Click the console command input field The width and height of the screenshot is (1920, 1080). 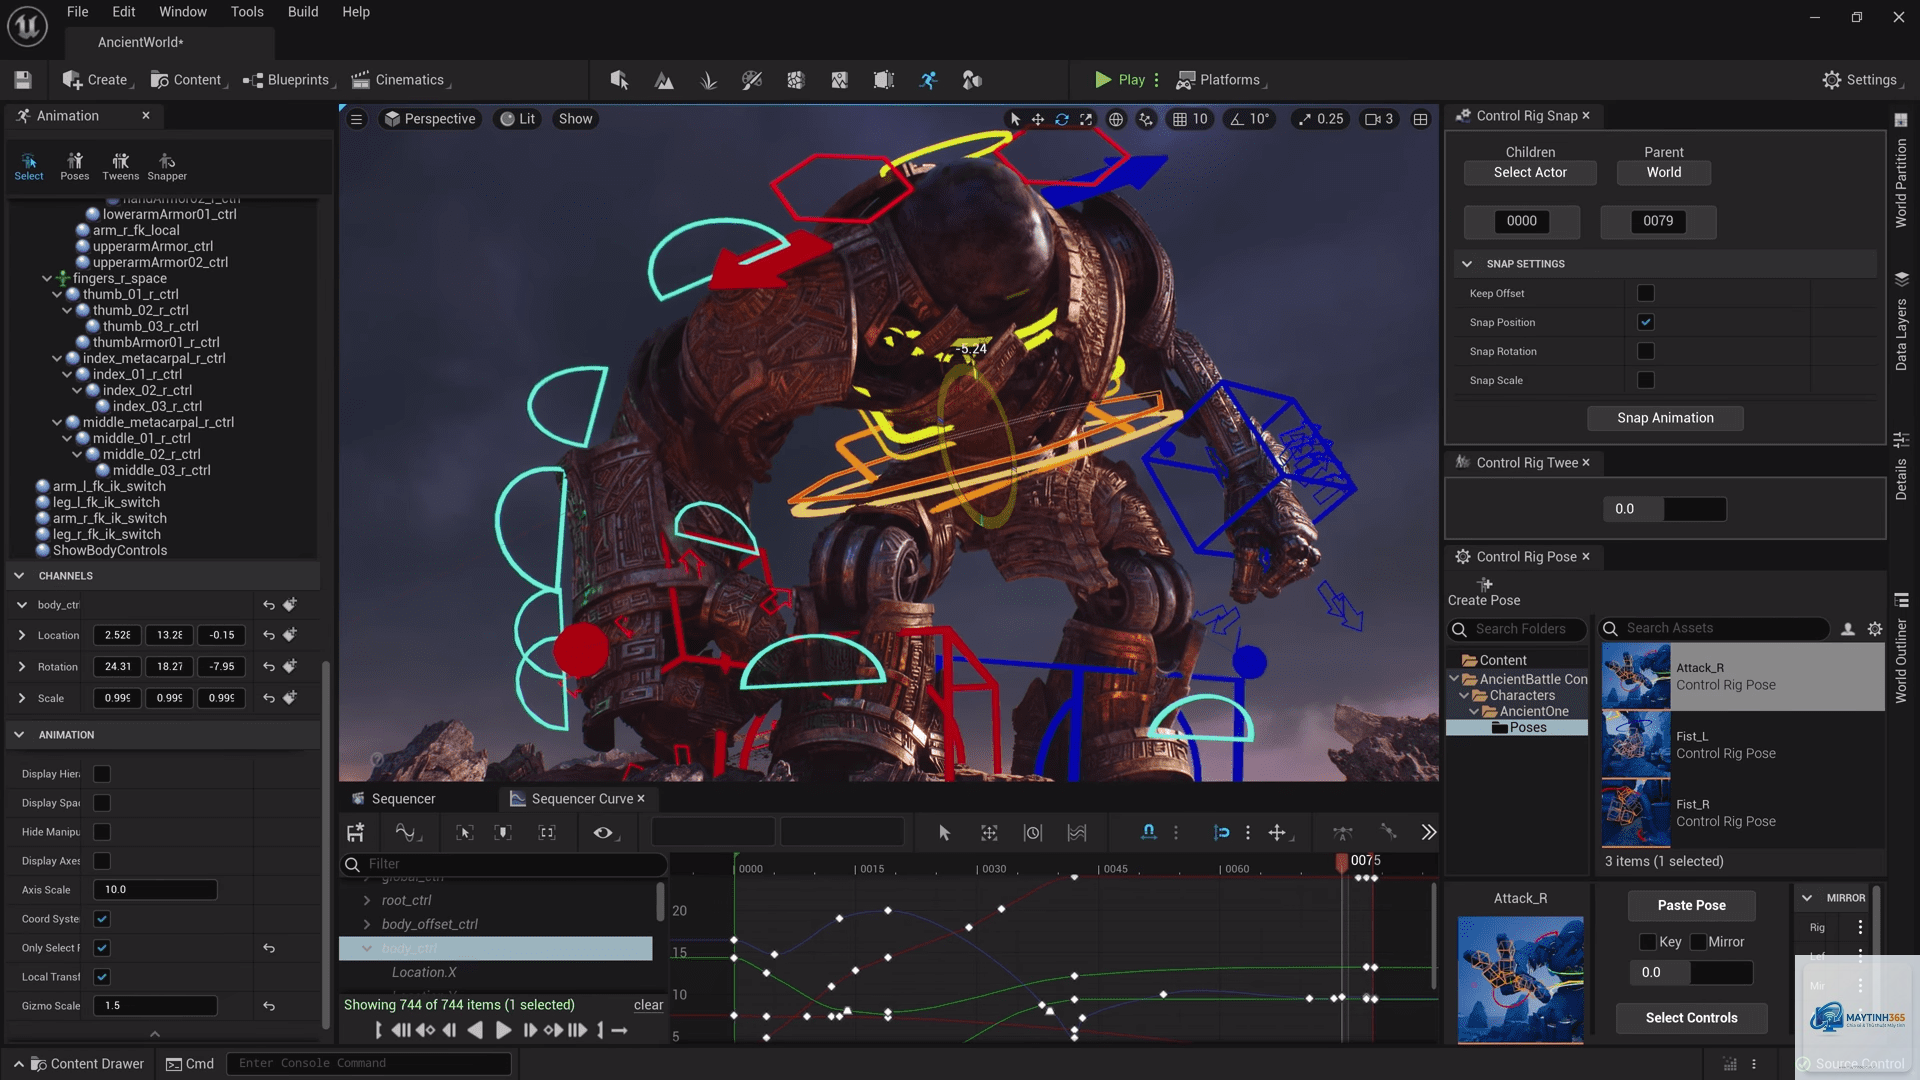click(x=369, y=1064)
